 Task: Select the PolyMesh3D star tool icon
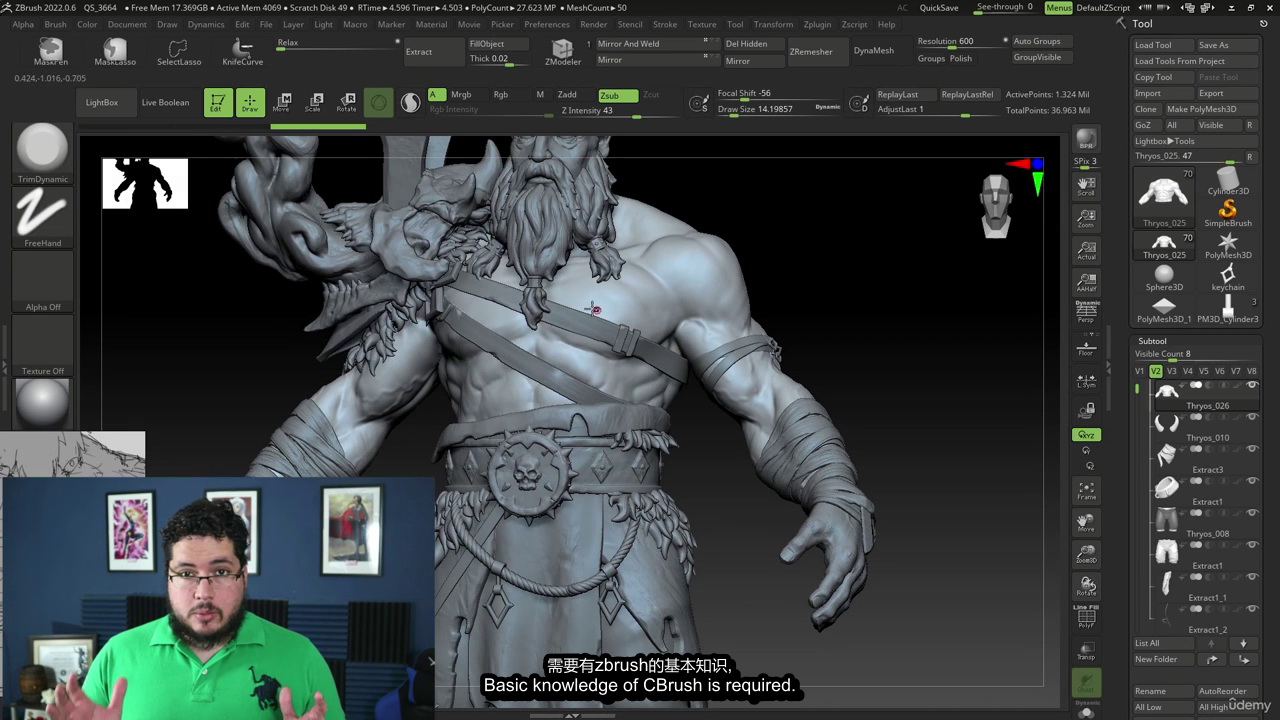[x=1228, y=245]
